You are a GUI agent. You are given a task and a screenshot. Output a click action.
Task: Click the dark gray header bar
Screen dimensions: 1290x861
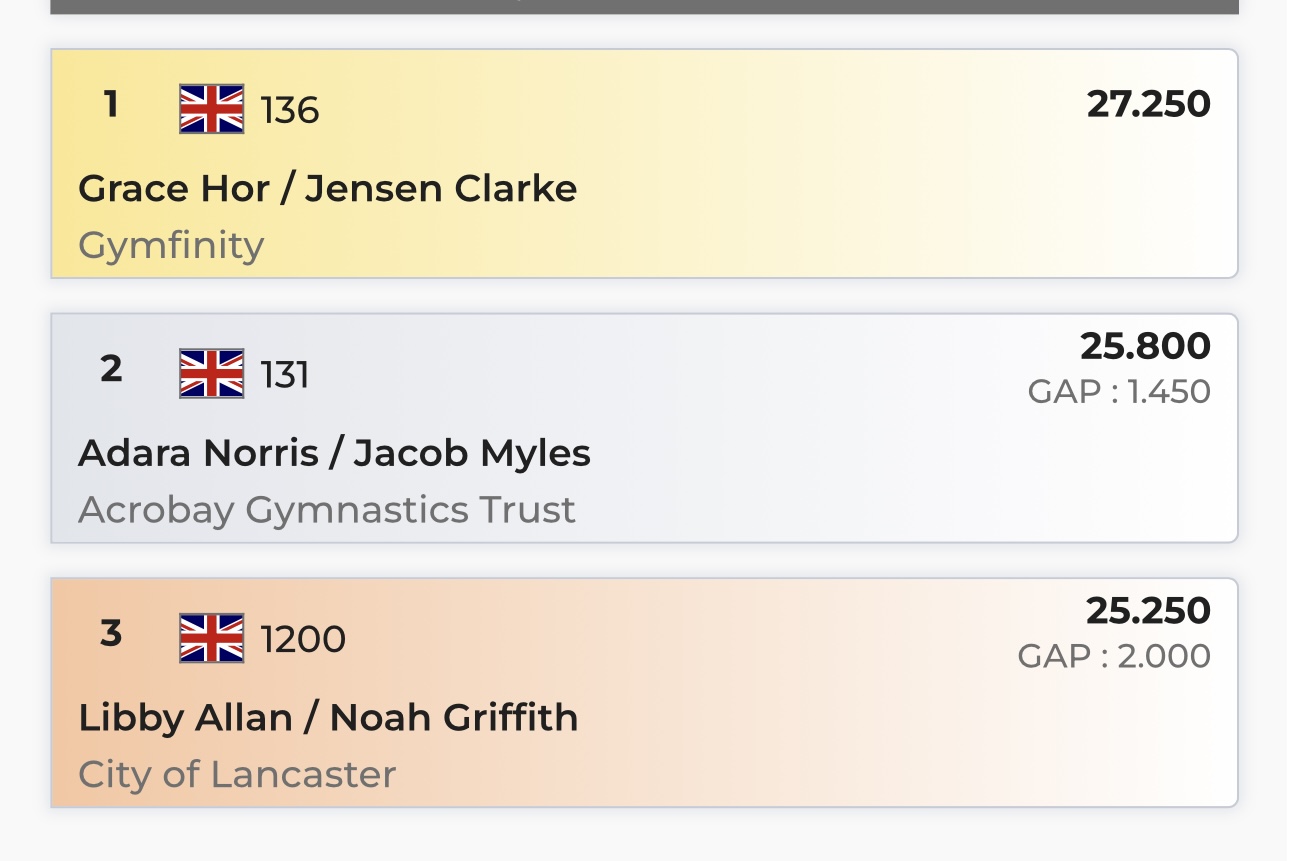[644, 6]
